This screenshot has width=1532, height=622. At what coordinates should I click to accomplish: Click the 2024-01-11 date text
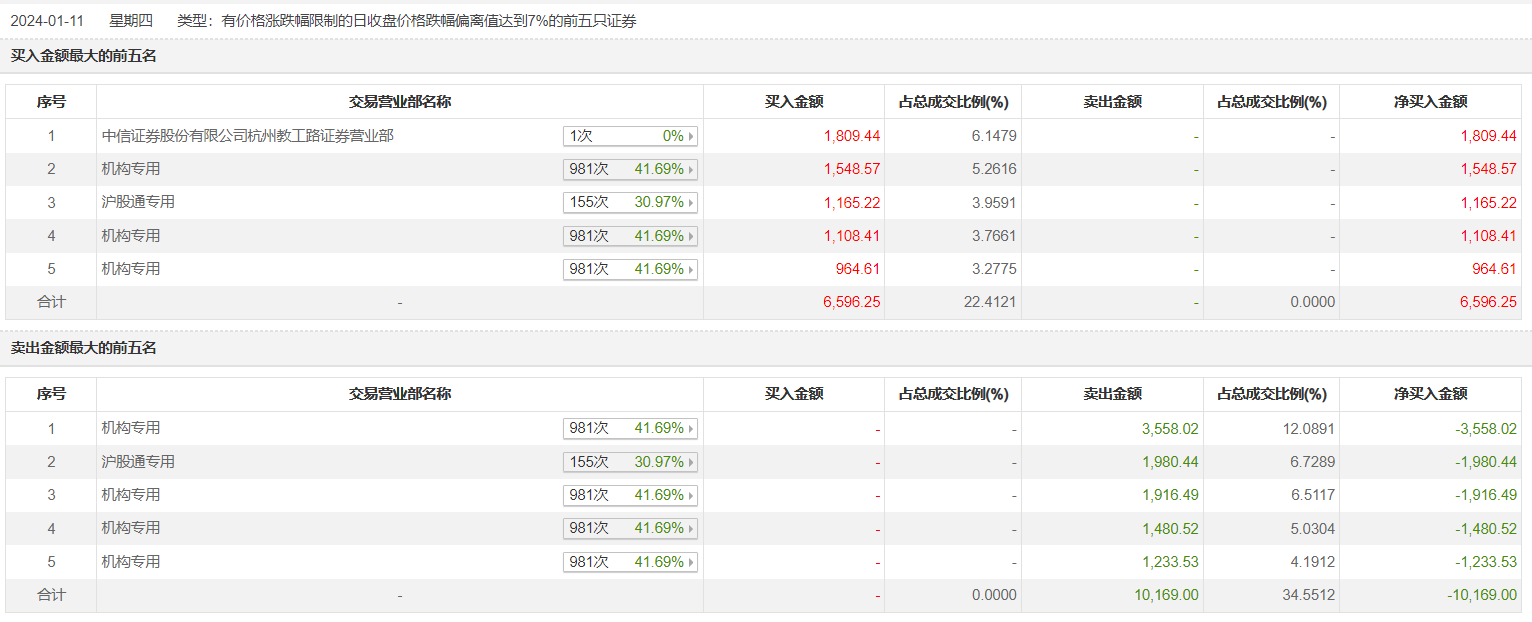[x=47, y=20]
